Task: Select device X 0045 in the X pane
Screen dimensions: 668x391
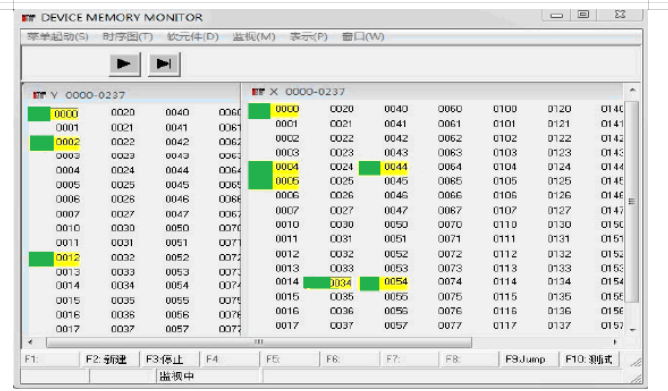Action: coord(396,181)
